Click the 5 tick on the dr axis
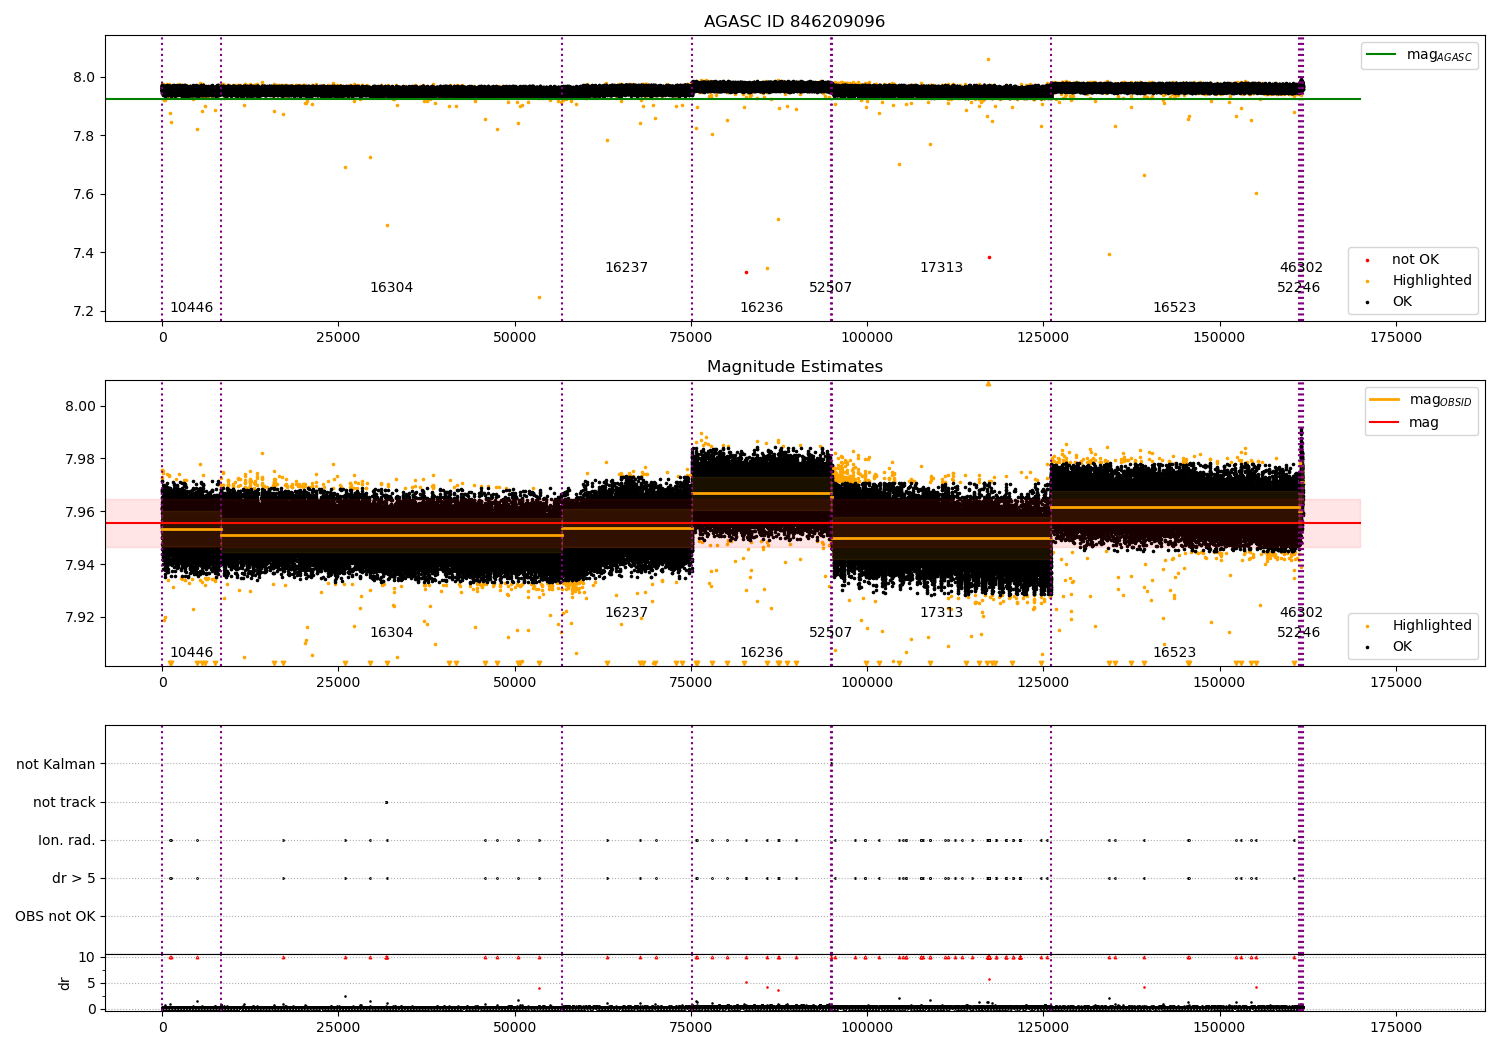The image size is (1500, 1050). [x=91, y=983]
